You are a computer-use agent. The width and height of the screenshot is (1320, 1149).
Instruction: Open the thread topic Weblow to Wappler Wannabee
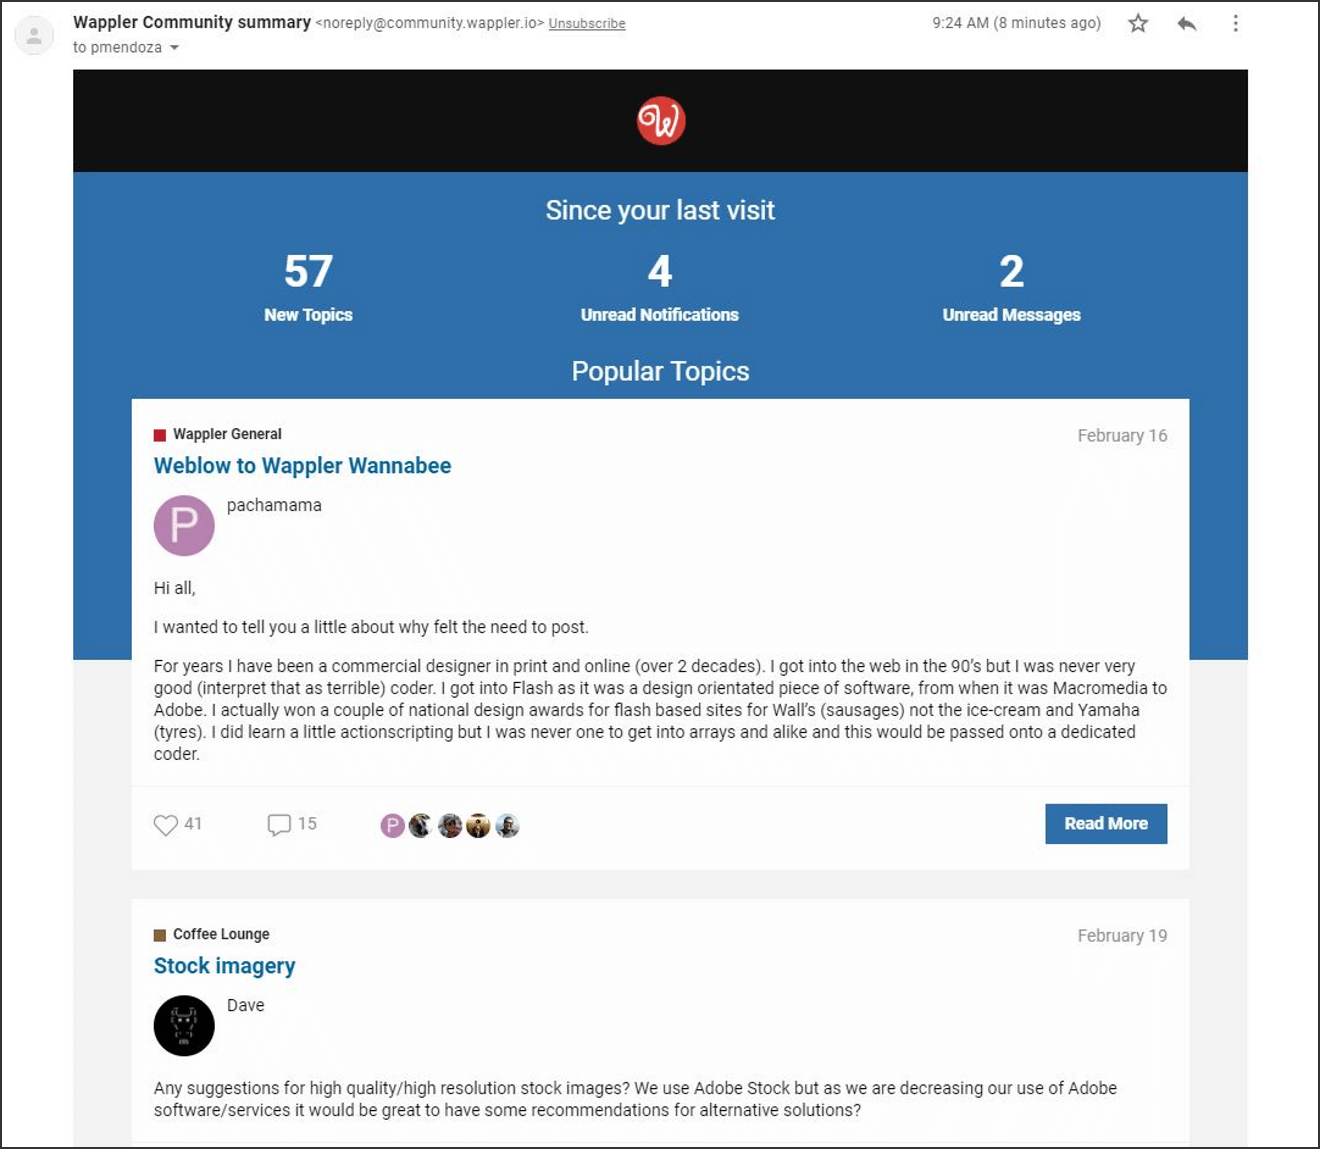pyautogui.click(x=302, y=465)
